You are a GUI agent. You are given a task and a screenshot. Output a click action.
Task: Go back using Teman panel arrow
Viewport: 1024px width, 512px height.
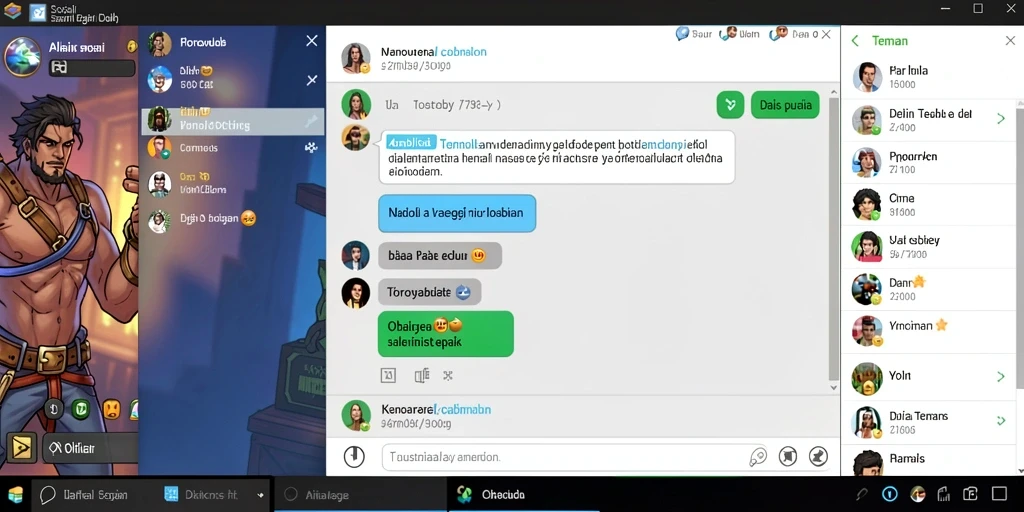(x=855, y=40)
